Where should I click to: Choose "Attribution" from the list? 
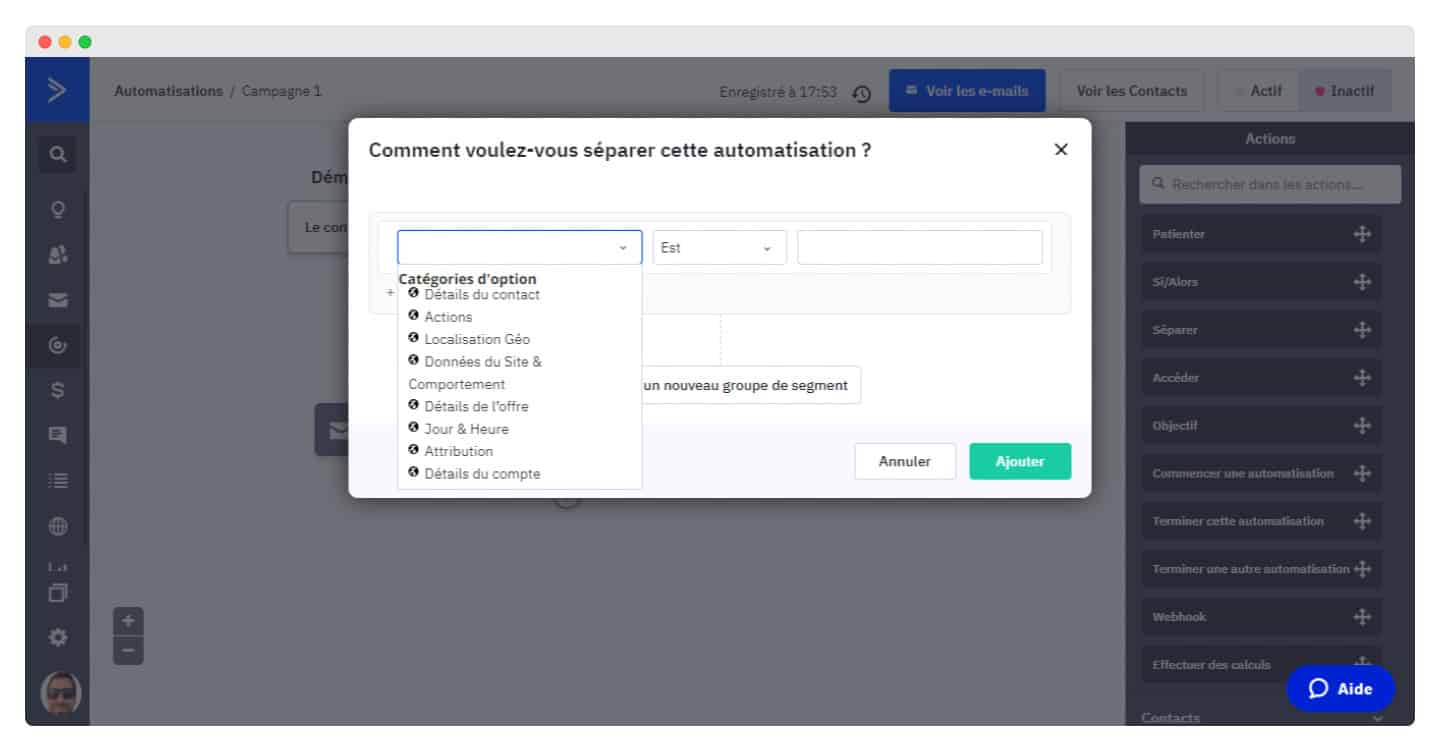point(450,451)
